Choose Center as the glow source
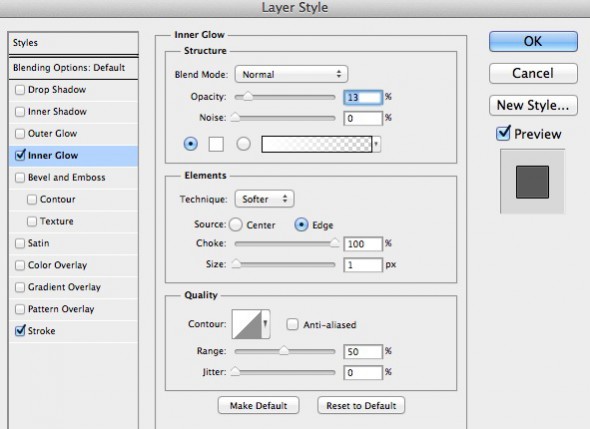 (236, 225)
